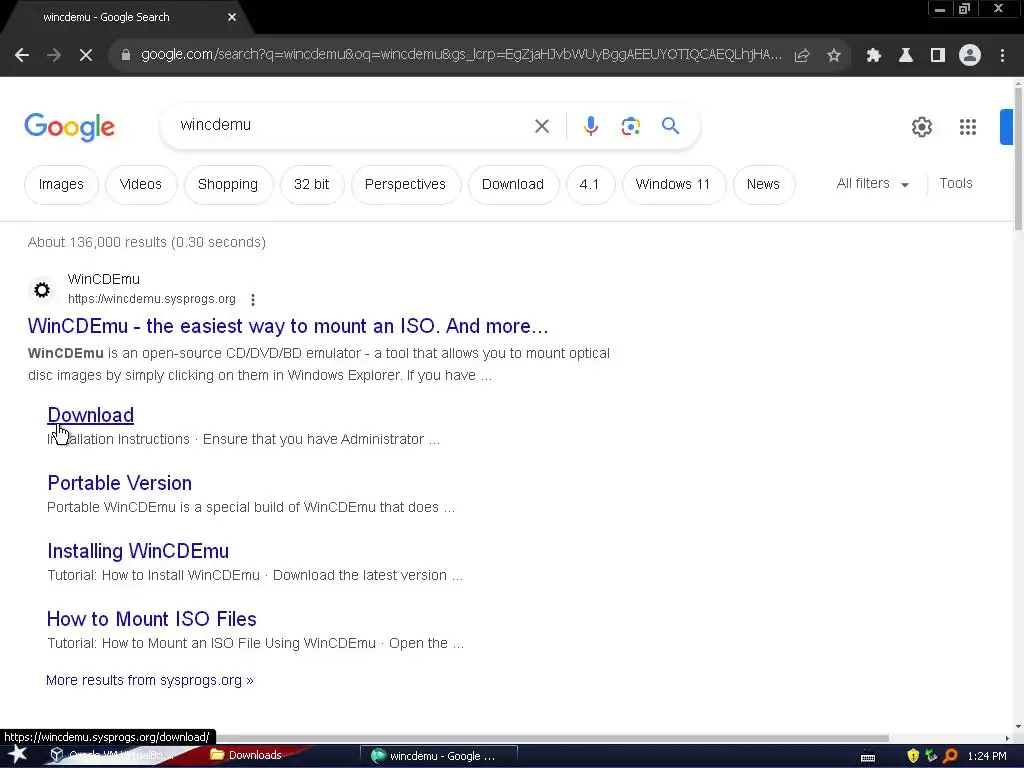Switch to the News filter

tap(763, 185)
